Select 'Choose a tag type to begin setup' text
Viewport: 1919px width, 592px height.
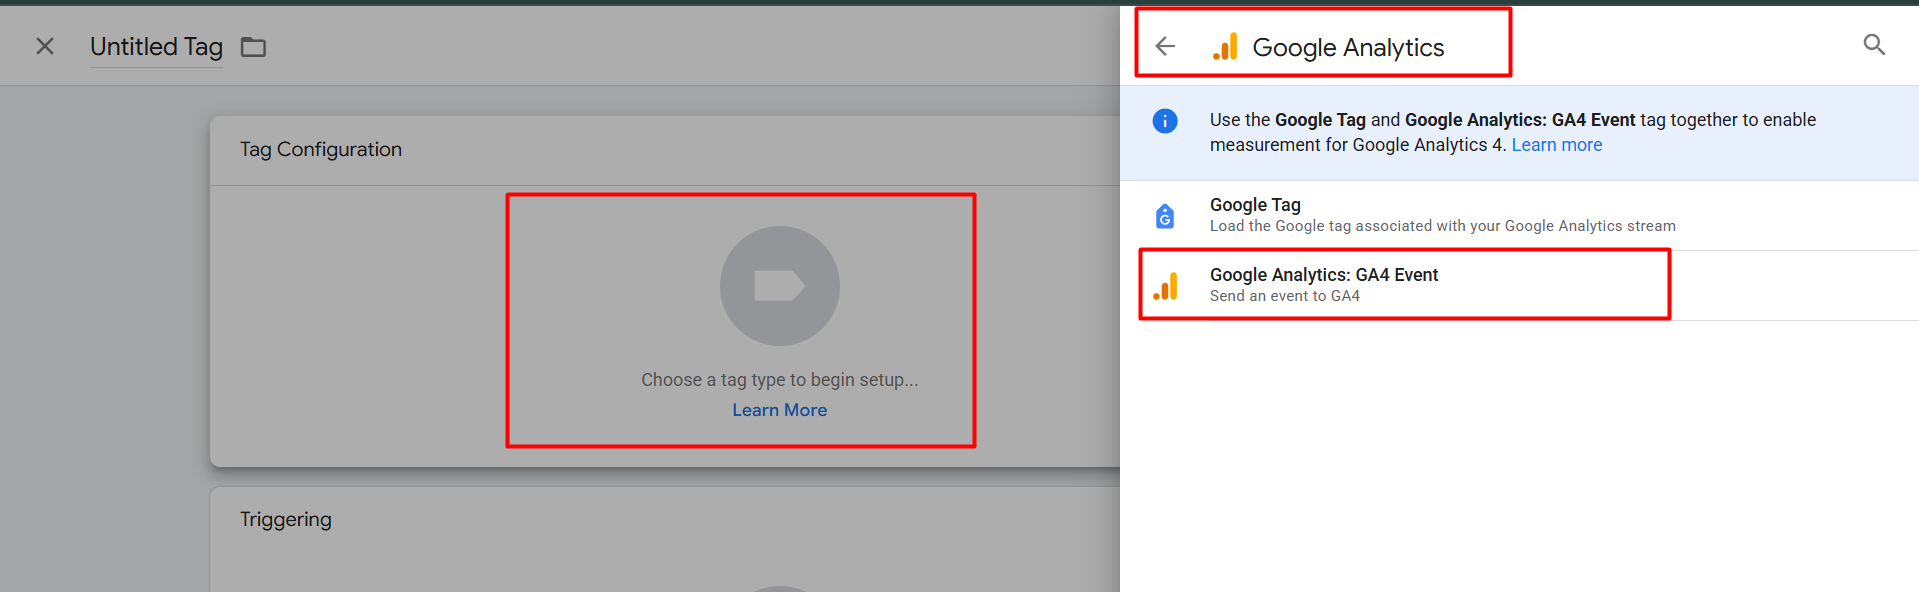click(x=779, y=380)
